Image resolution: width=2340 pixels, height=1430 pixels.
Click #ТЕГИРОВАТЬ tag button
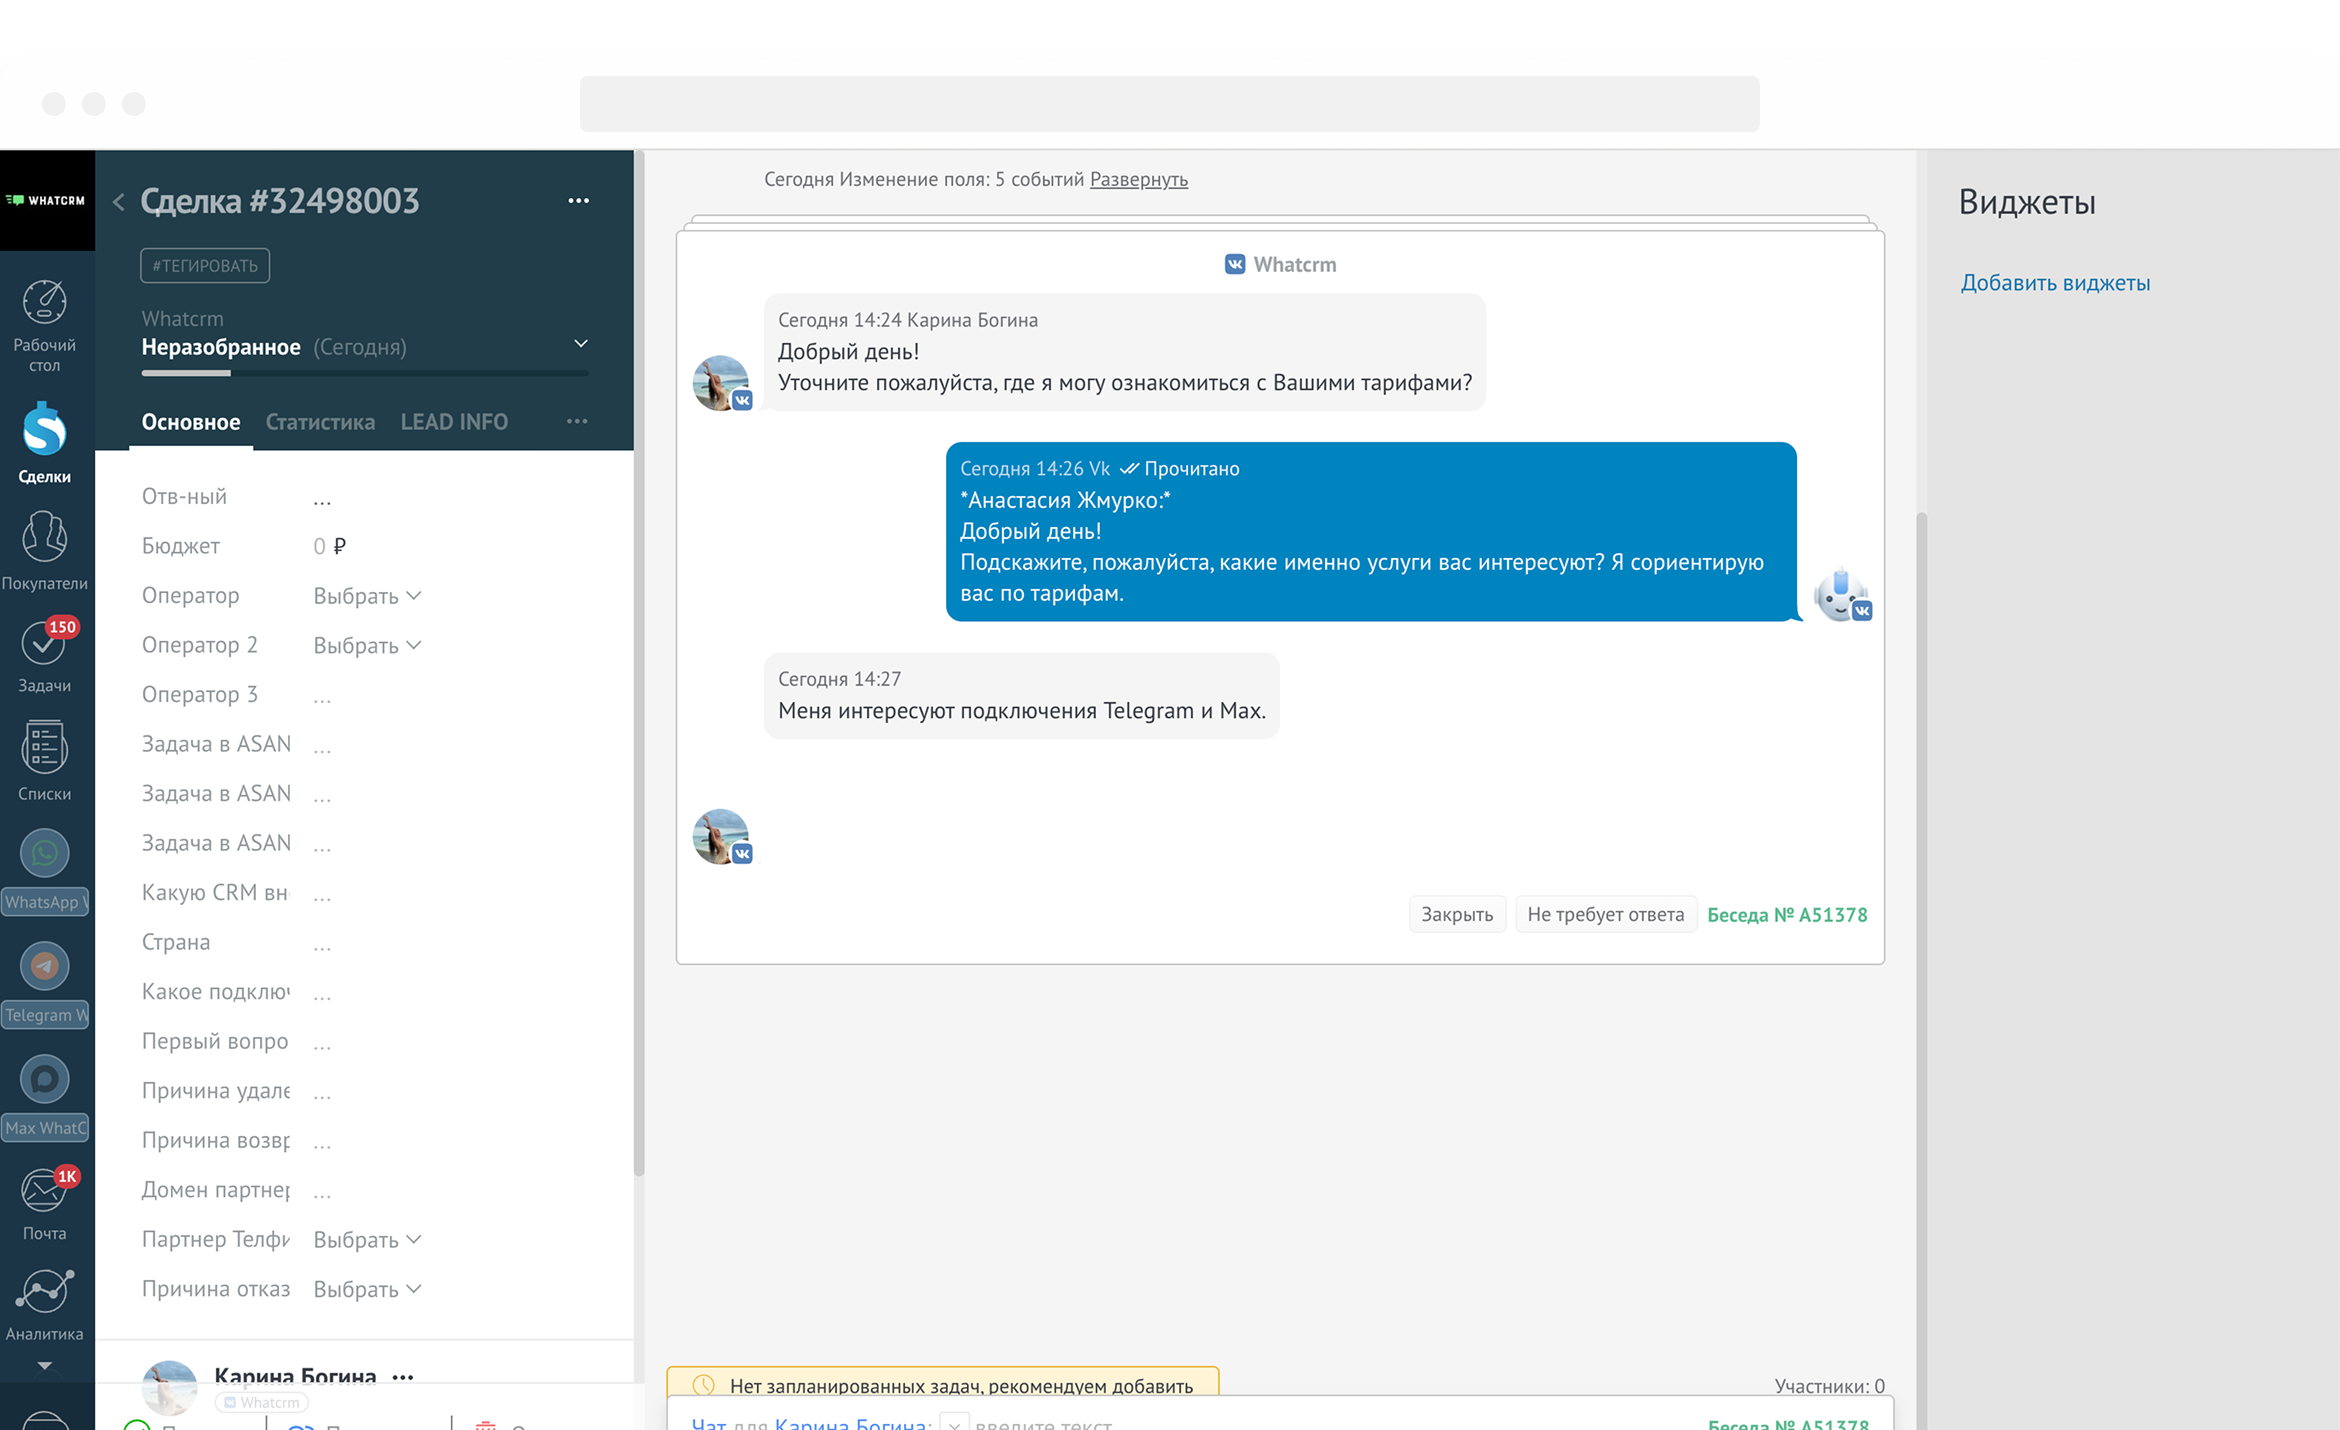[205, 265]
